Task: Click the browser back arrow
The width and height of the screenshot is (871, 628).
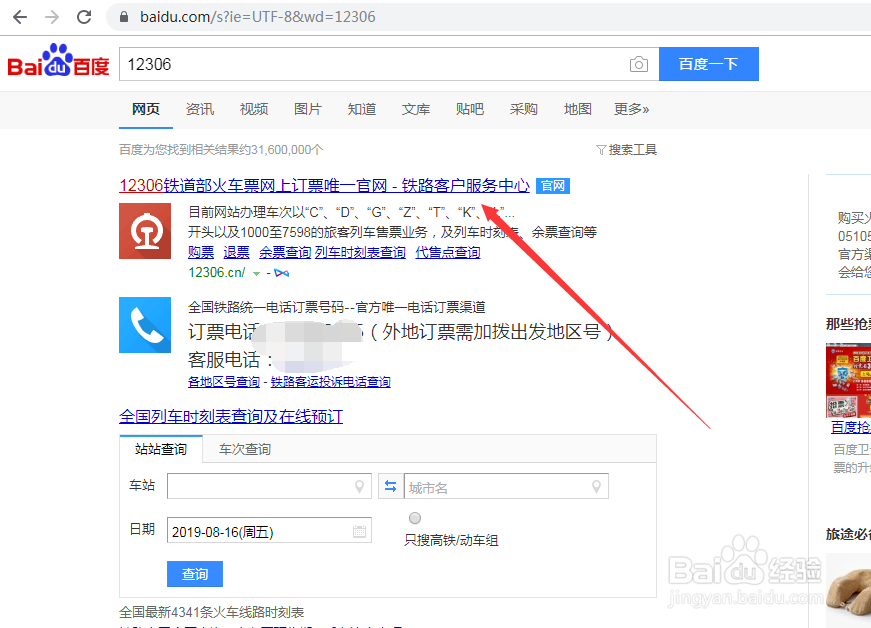Action: (20, 17)
